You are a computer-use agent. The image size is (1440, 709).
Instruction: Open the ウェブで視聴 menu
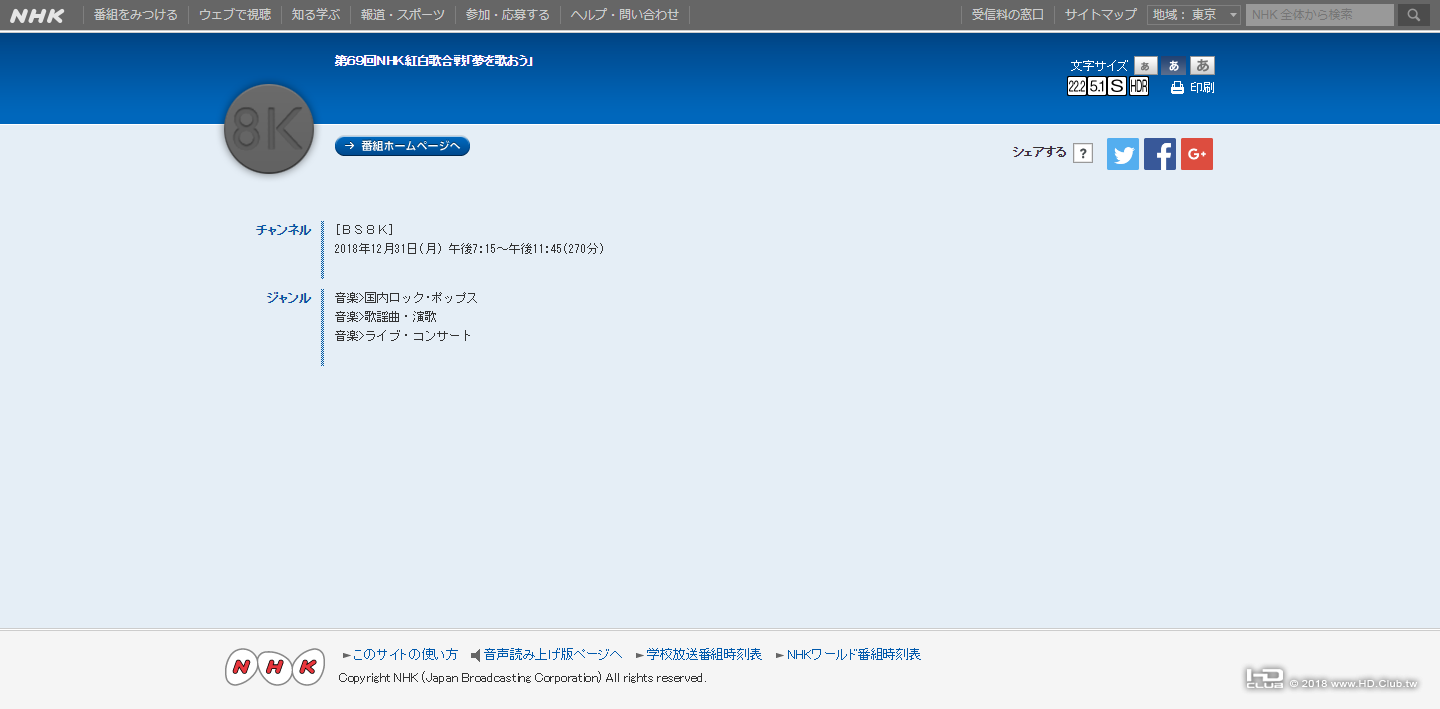[x=235, y=15]
